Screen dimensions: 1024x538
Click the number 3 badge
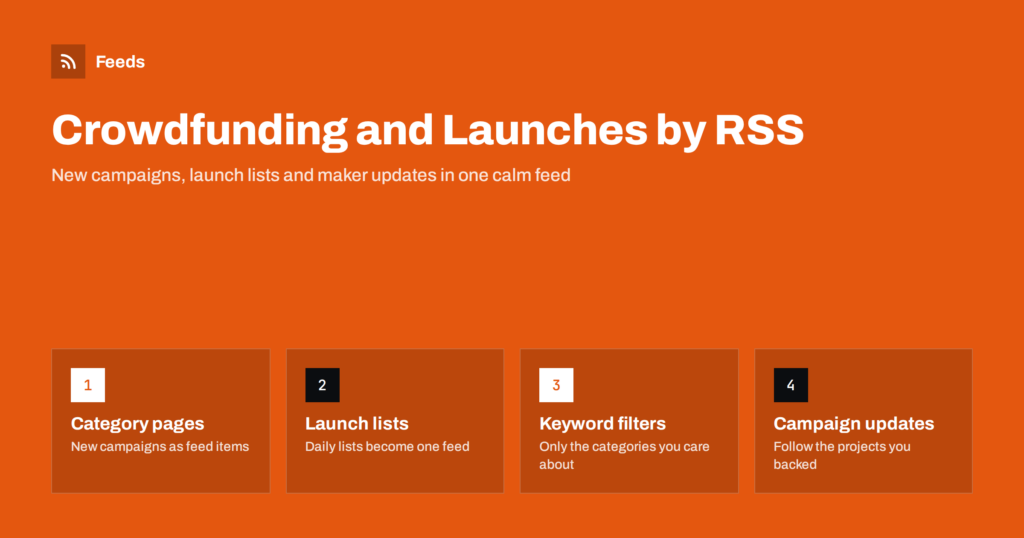click(x=556, y=385)
